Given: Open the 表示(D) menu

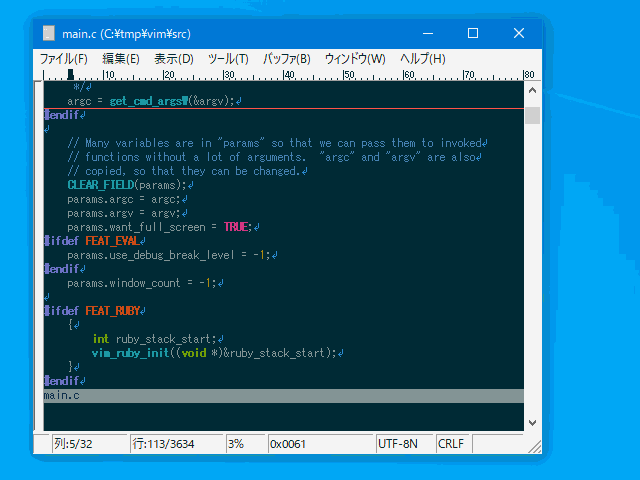Looking at the screenshot, I should pos(173,59).
